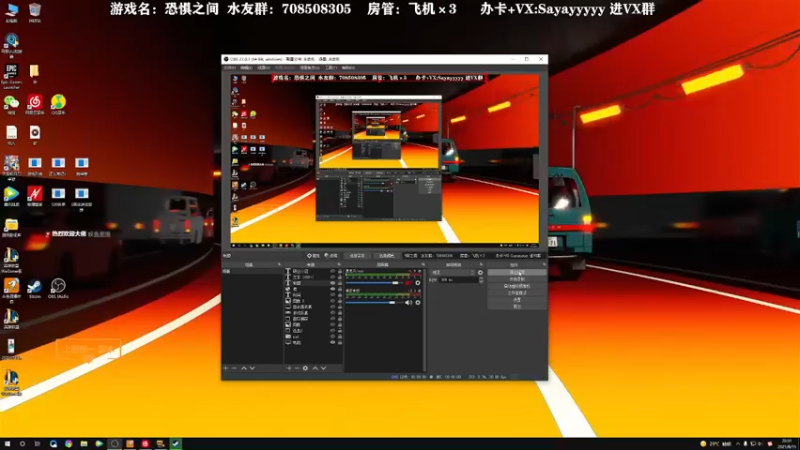This screenshot has width=800, height=450.
Task: Select the WeChat desktop icon
Action: [11, 105]
